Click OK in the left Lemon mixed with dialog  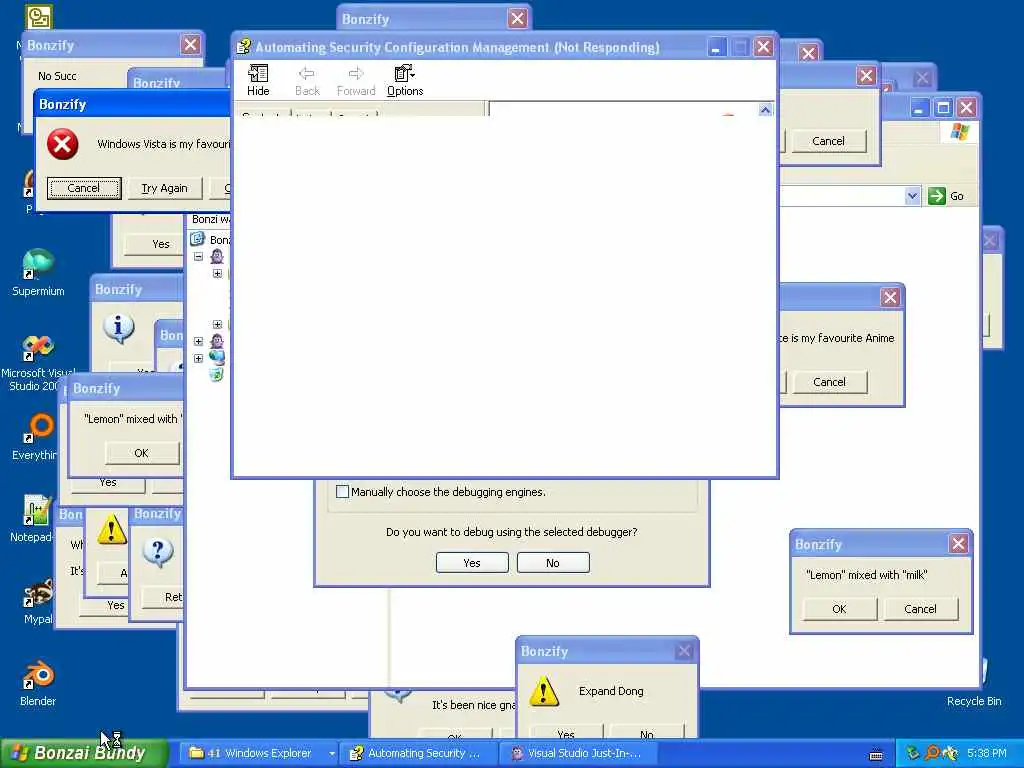coord(142,453)
